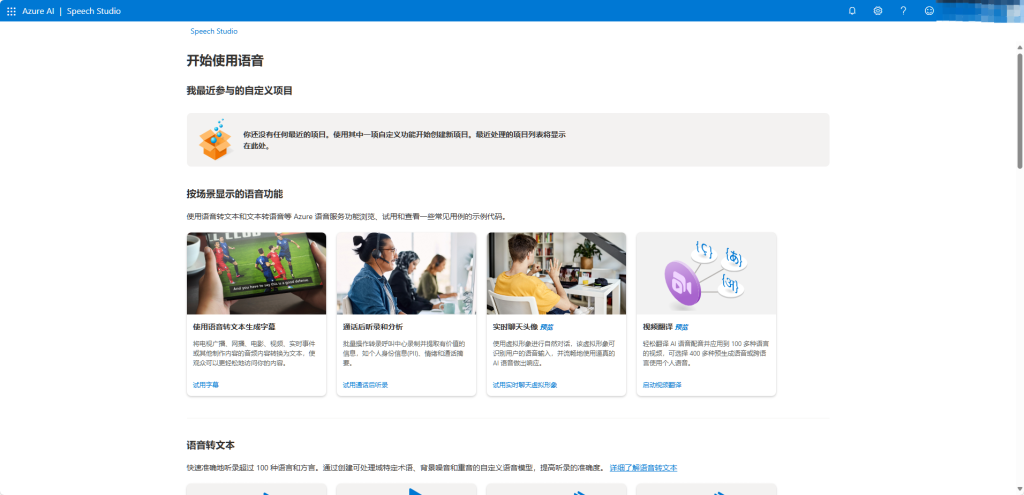The height and width of the screenshot is (495, 1024).
Task: Open the notifications bell icon
Action: [852, 11]
